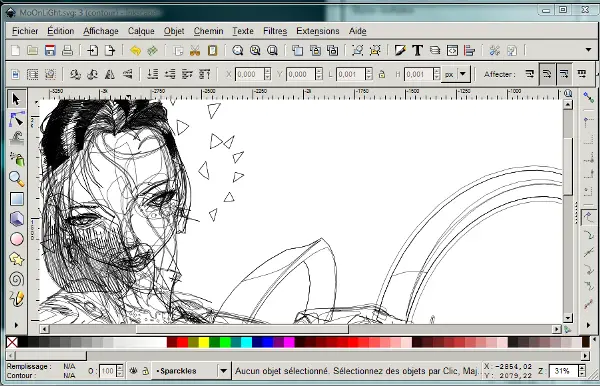Pick the no-color X swatch
Viewport: 600px width, 386px height.
pyautogui.click(x=12, y=342)
